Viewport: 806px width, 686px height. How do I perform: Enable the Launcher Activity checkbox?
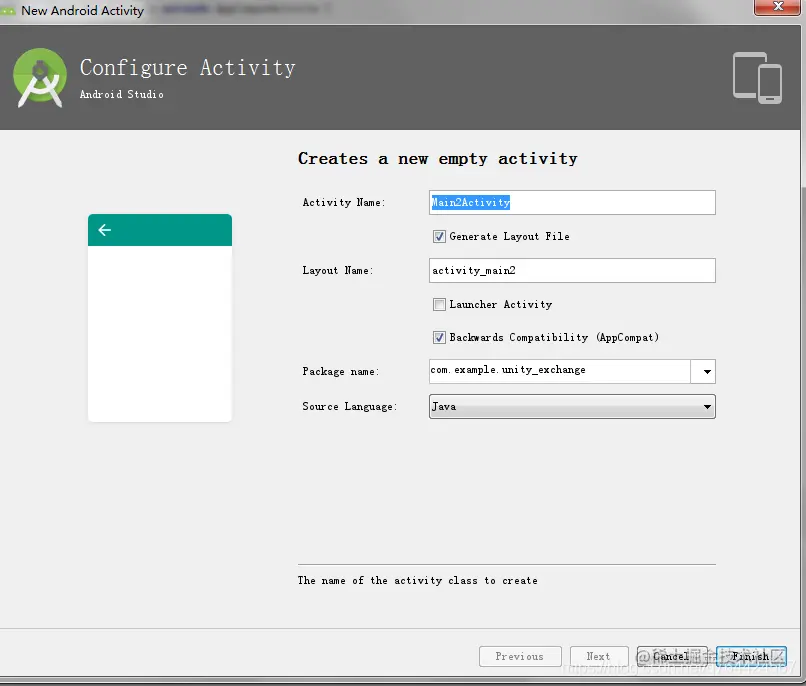point(439,304)
